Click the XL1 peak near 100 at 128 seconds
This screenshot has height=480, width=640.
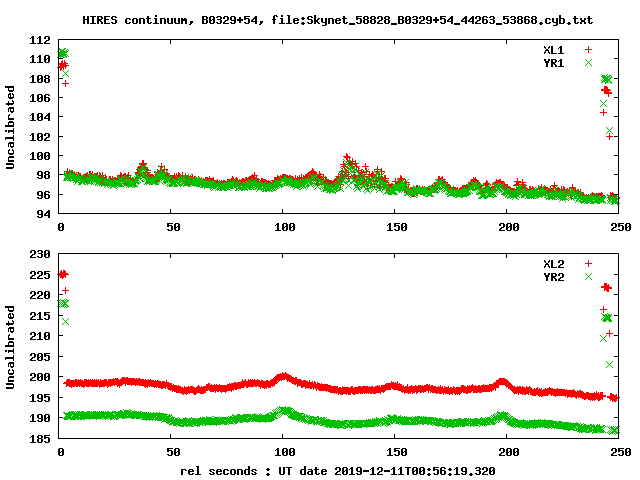tap(347, 157)
